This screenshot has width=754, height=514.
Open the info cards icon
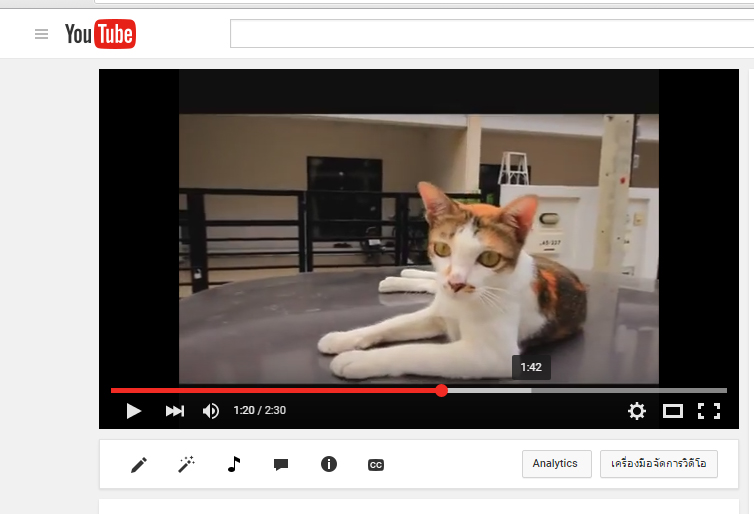[x=328, y=464]
